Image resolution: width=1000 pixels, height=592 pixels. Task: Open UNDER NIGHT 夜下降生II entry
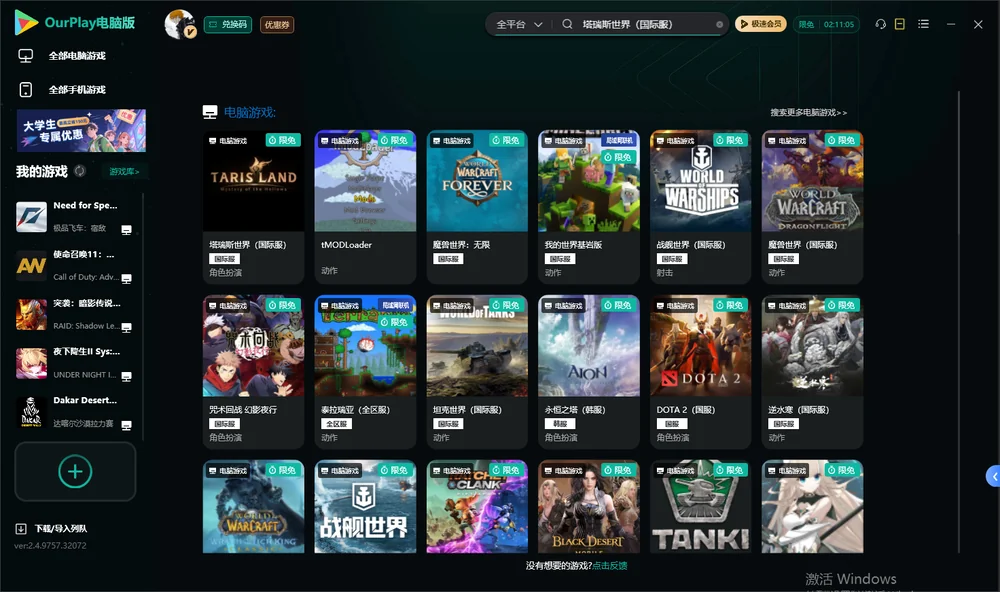[x=77, y=363]
